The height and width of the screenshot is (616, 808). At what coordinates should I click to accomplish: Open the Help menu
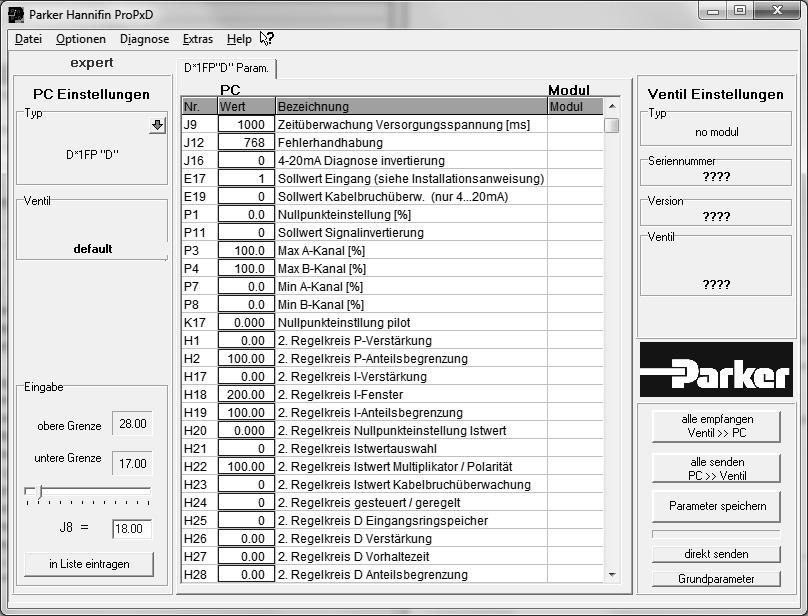click(239, 39)
